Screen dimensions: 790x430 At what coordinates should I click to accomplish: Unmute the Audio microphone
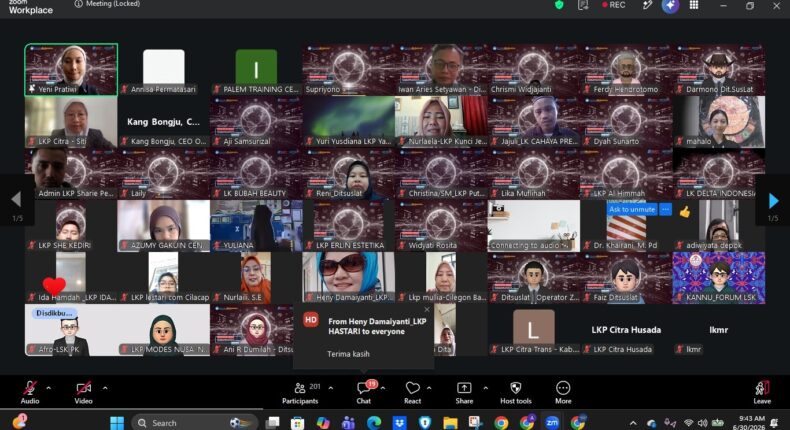(30, 393)
